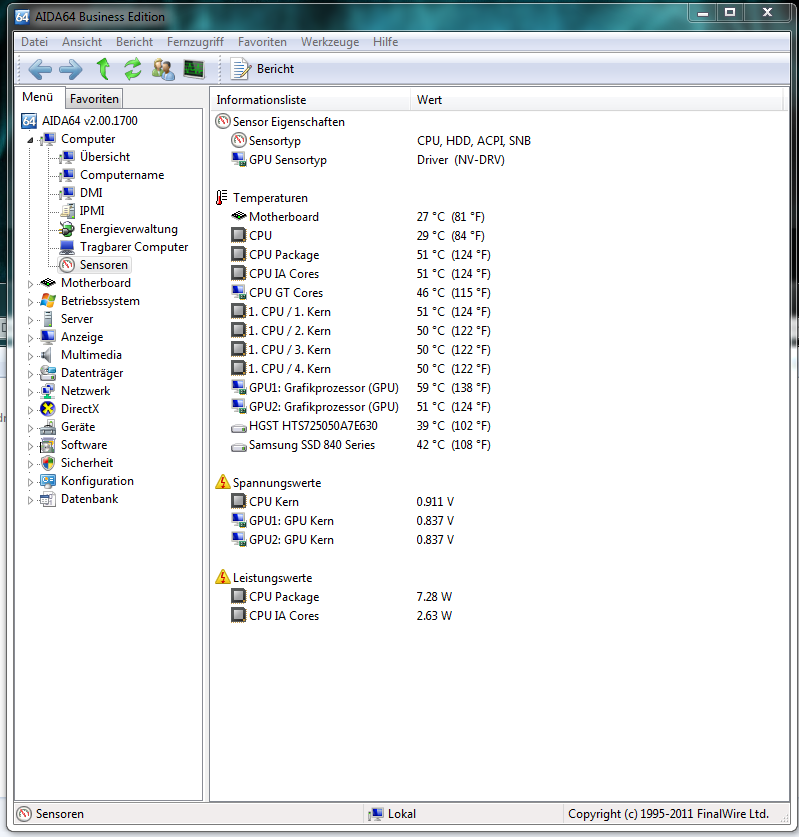Select Tragbarer Computer in the tree
Screen dimensions: 799x837
[134, 247]
